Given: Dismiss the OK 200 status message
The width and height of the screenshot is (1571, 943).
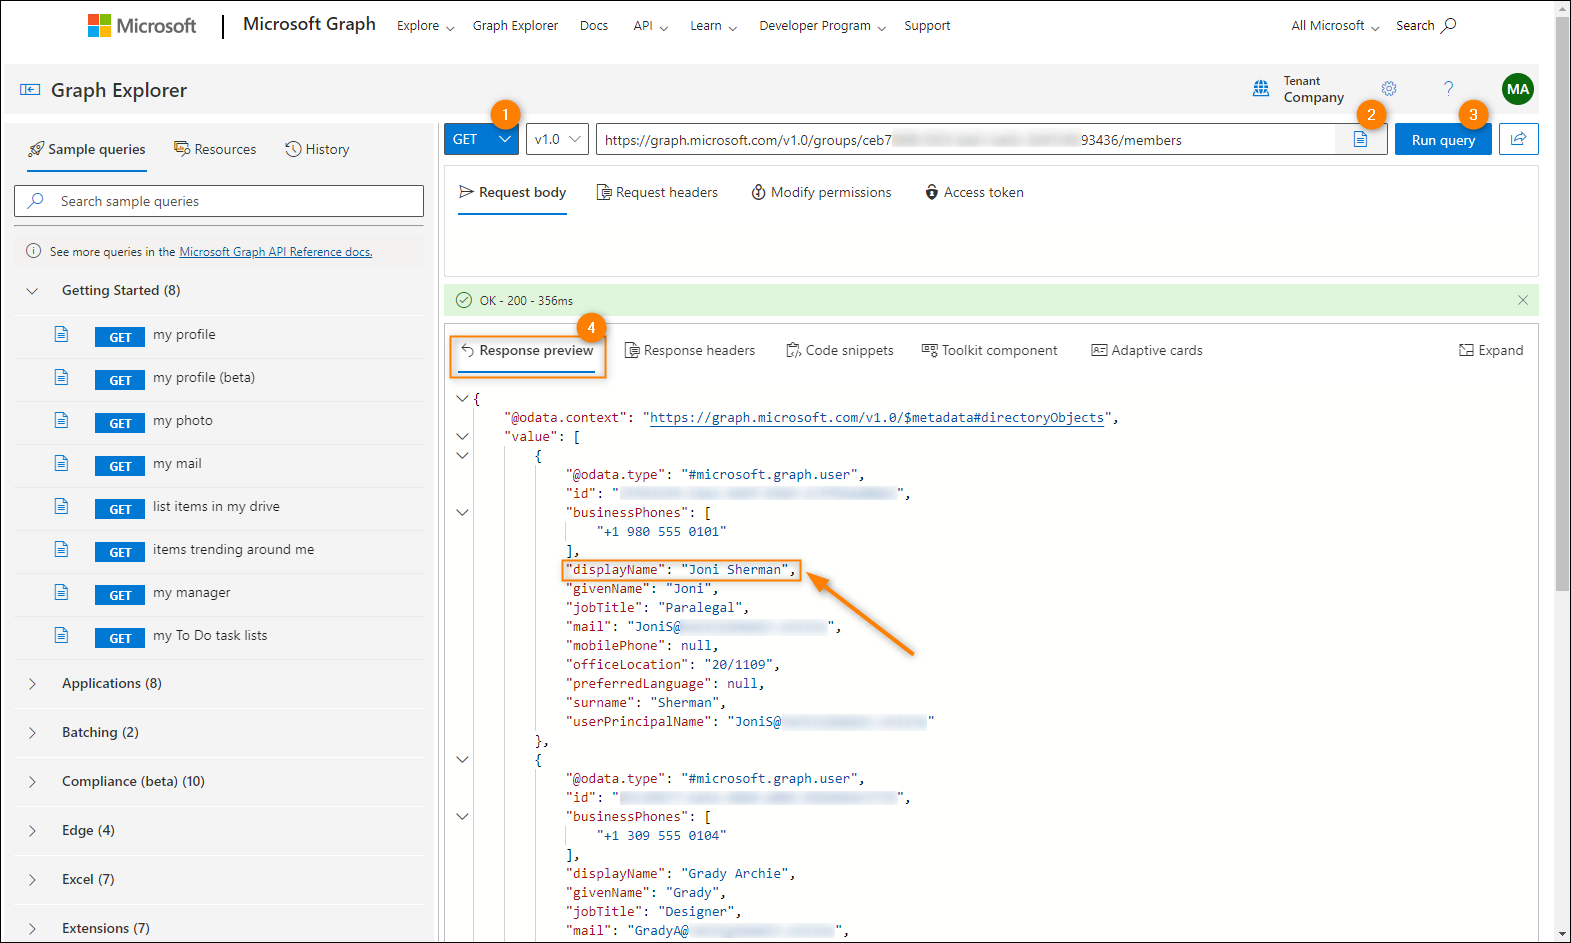Looking at the screenshot, I should (x=1522, y=300).
